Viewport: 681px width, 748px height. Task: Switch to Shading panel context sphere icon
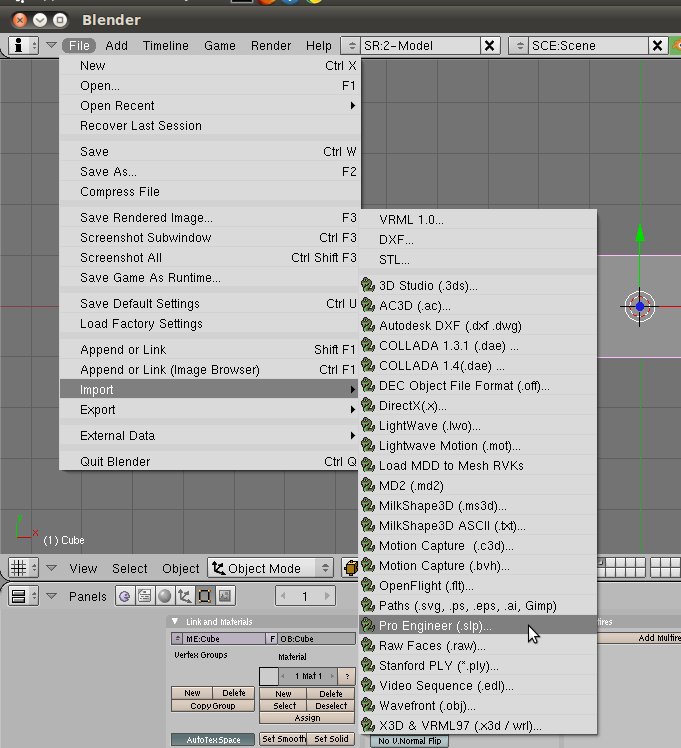coord(165,596)
